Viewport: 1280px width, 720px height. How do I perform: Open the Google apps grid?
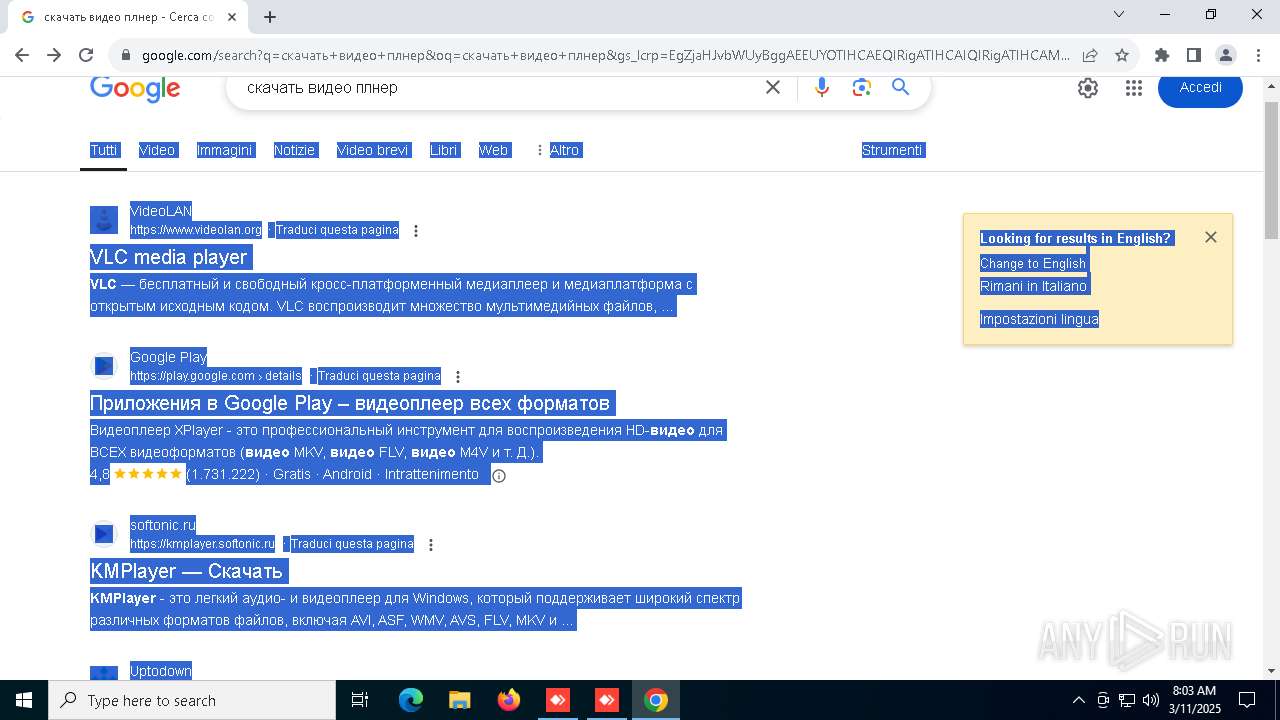coord(1133,88)
